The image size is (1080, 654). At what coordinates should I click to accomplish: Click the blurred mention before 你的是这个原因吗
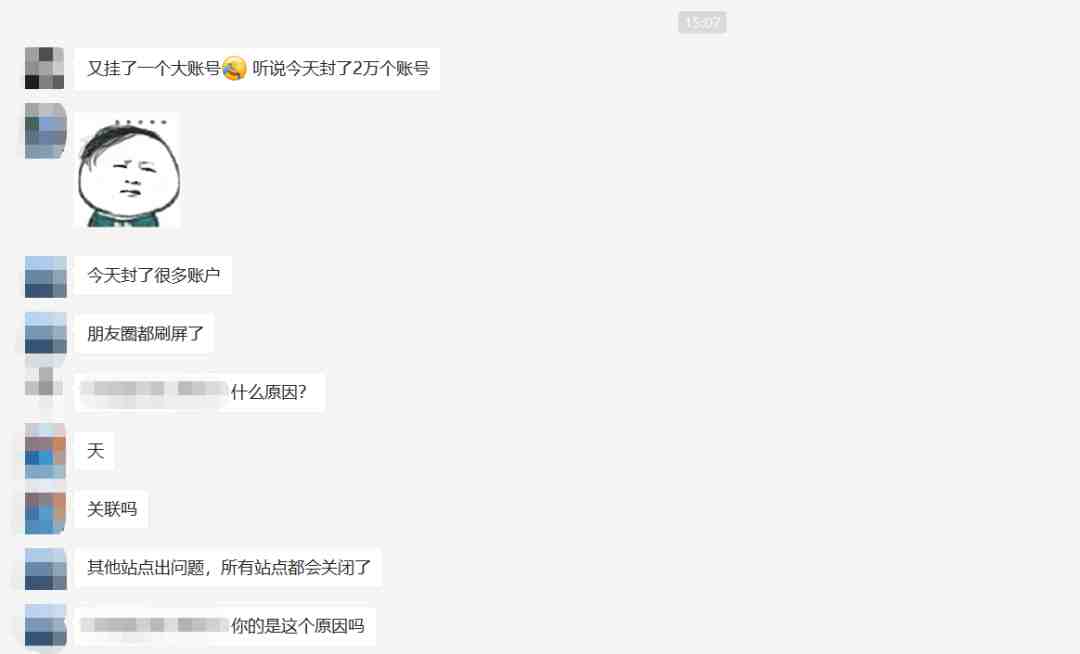pyautogui.click(x=154, y=625)
